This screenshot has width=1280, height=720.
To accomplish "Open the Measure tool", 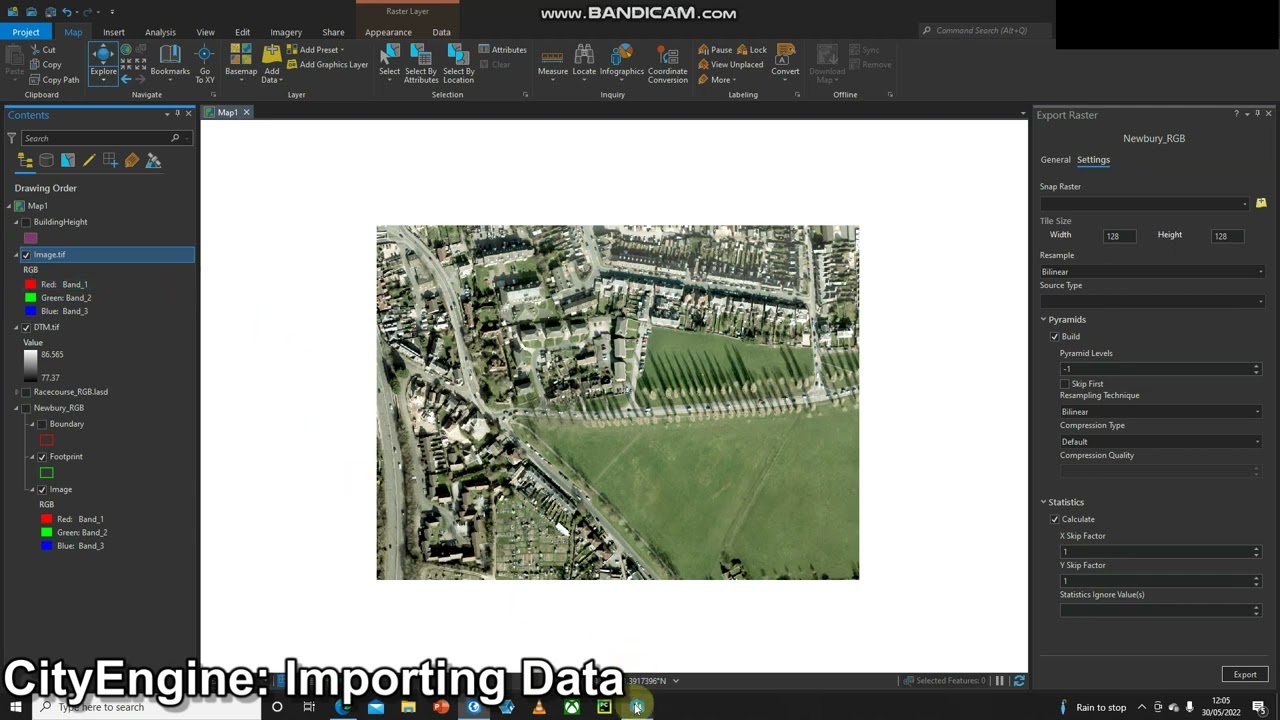I will (x=553, y=62).
